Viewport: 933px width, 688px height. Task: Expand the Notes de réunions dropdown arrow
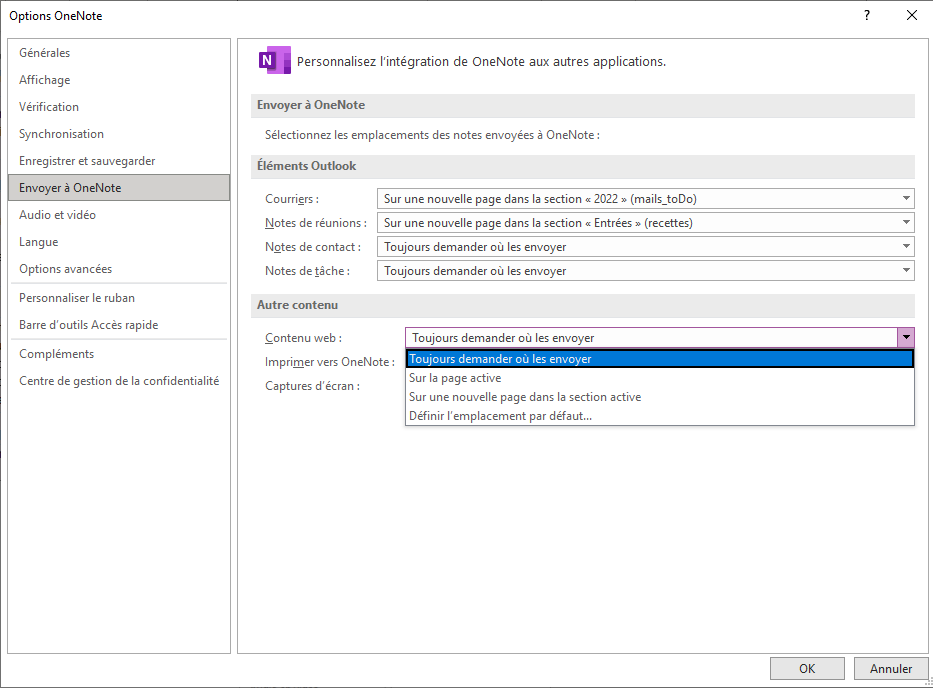906,223
